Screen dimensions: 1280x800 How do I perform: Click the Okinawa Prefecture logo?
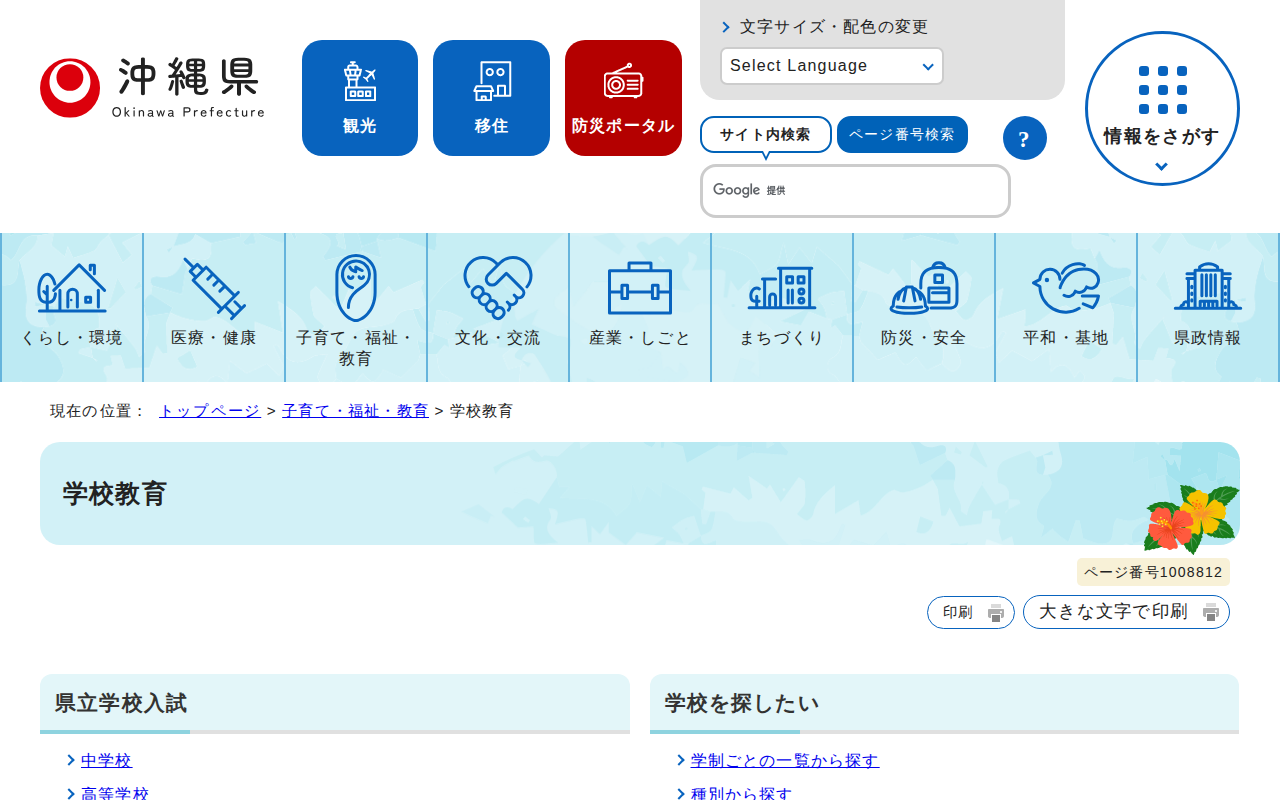(152, 88)
